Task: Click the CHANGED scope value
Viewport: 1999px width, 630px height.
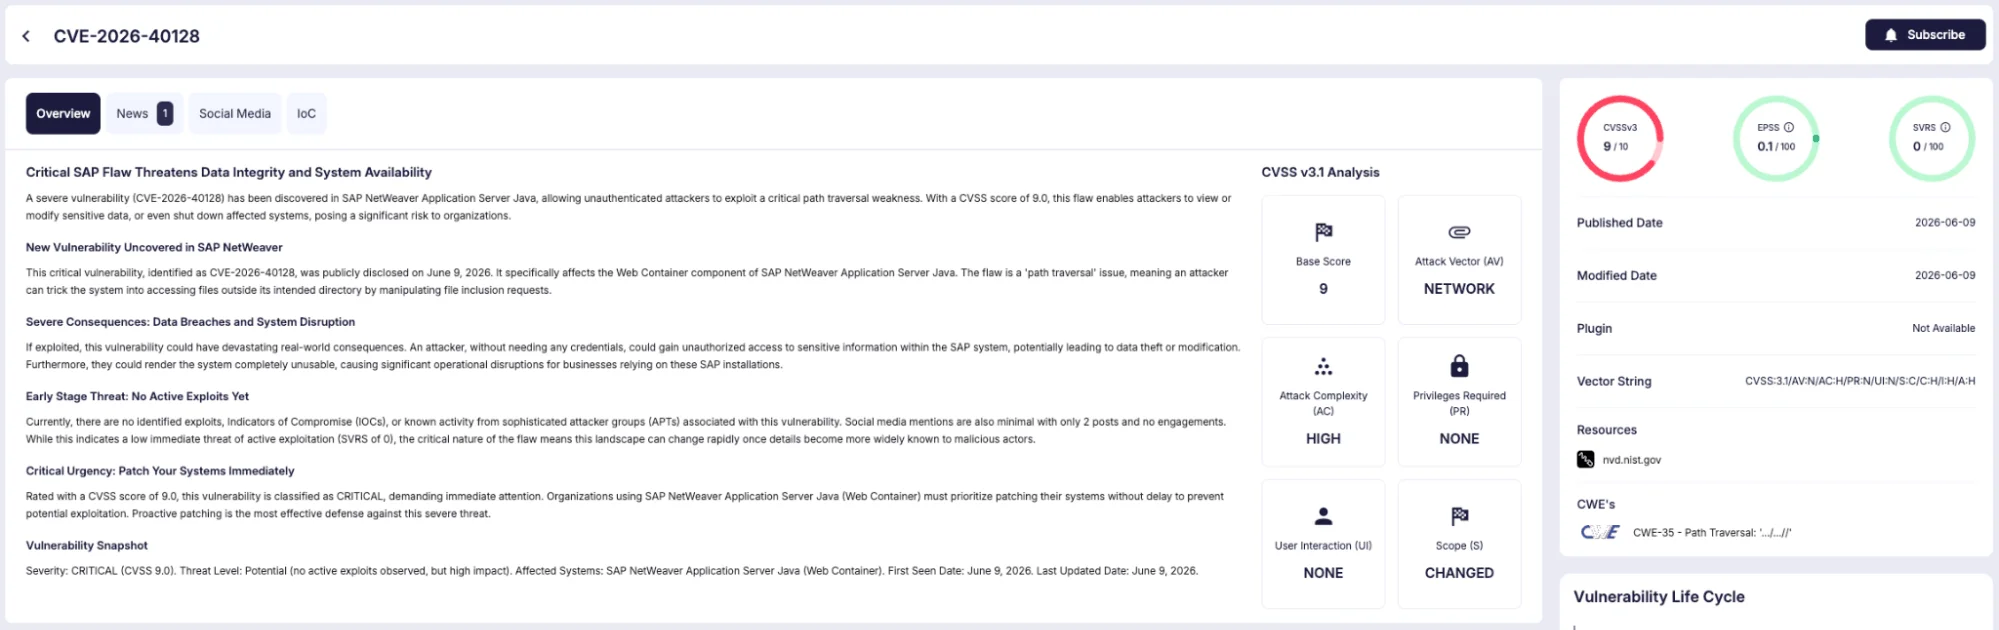Action: pos(1459,573)
